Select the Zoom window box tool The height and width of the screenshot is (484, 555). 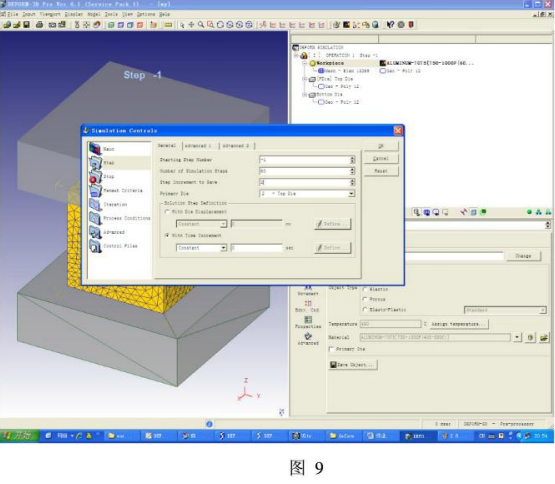[210, 25]
